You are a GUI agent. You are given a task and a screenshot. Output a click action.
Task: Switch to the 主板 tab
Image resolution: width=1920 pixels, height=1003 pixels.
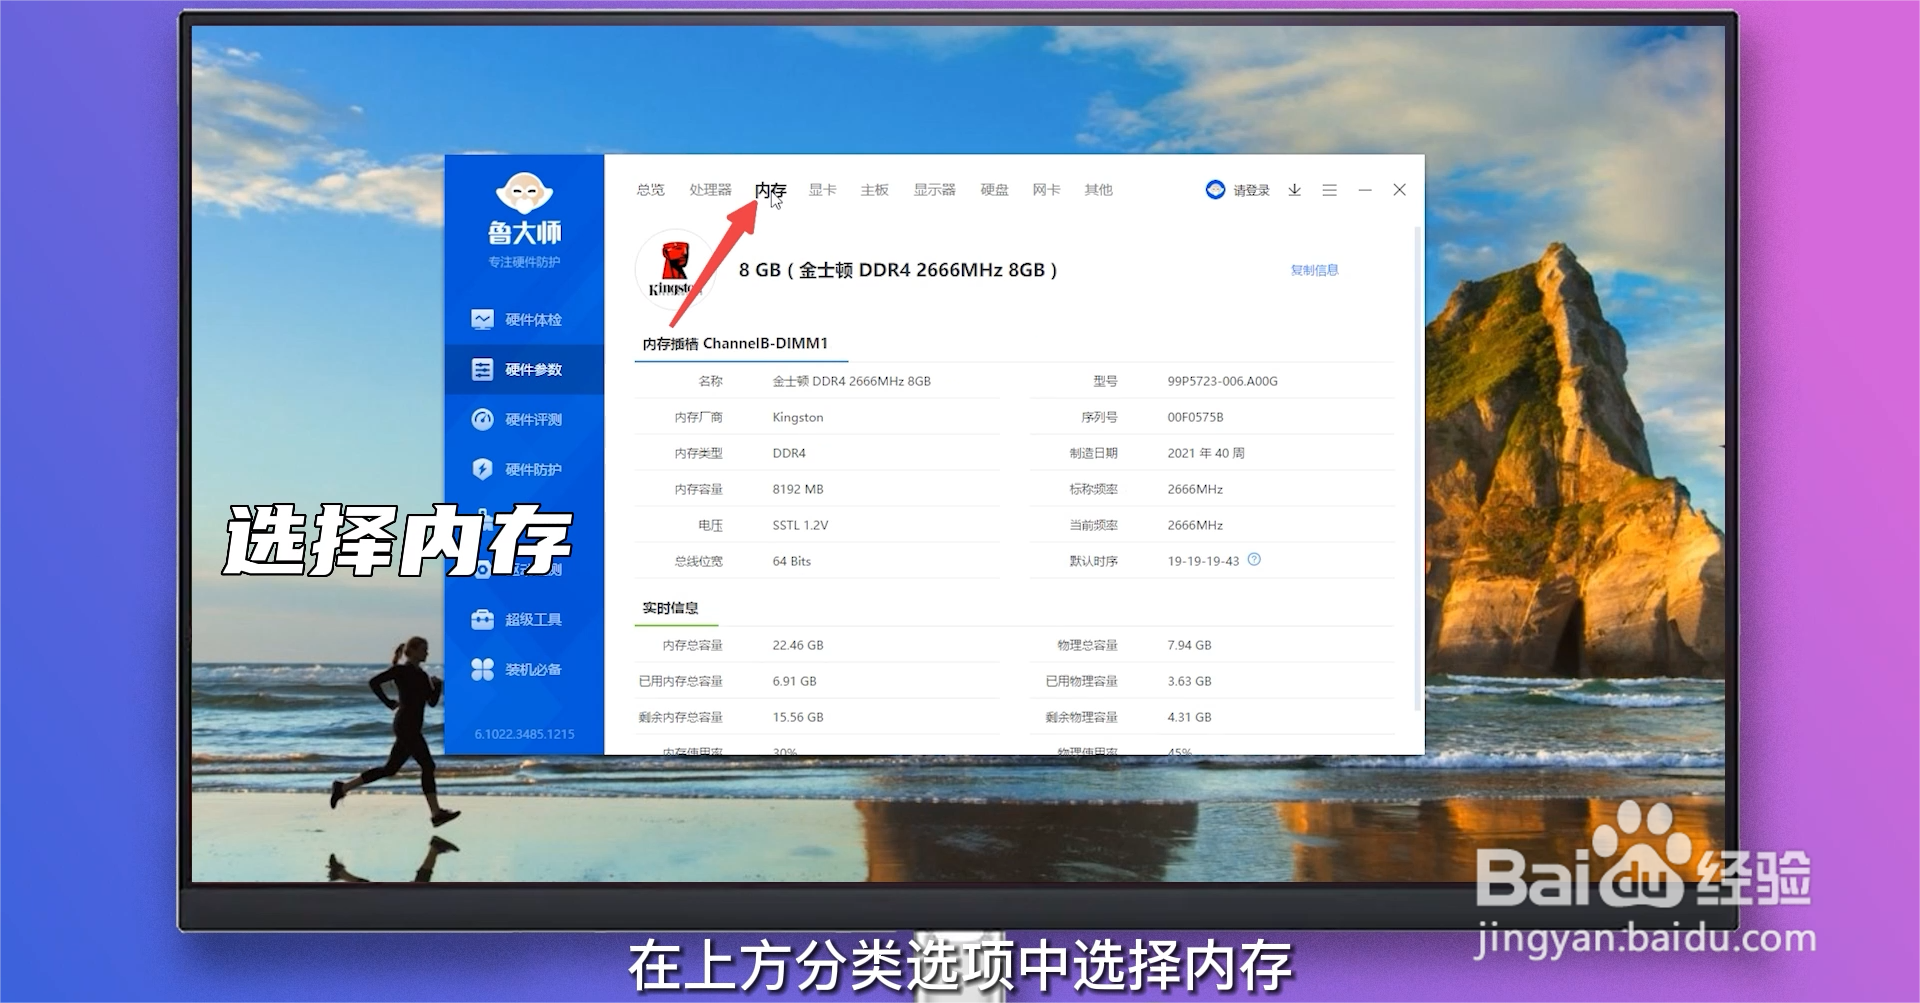(874, 189)
